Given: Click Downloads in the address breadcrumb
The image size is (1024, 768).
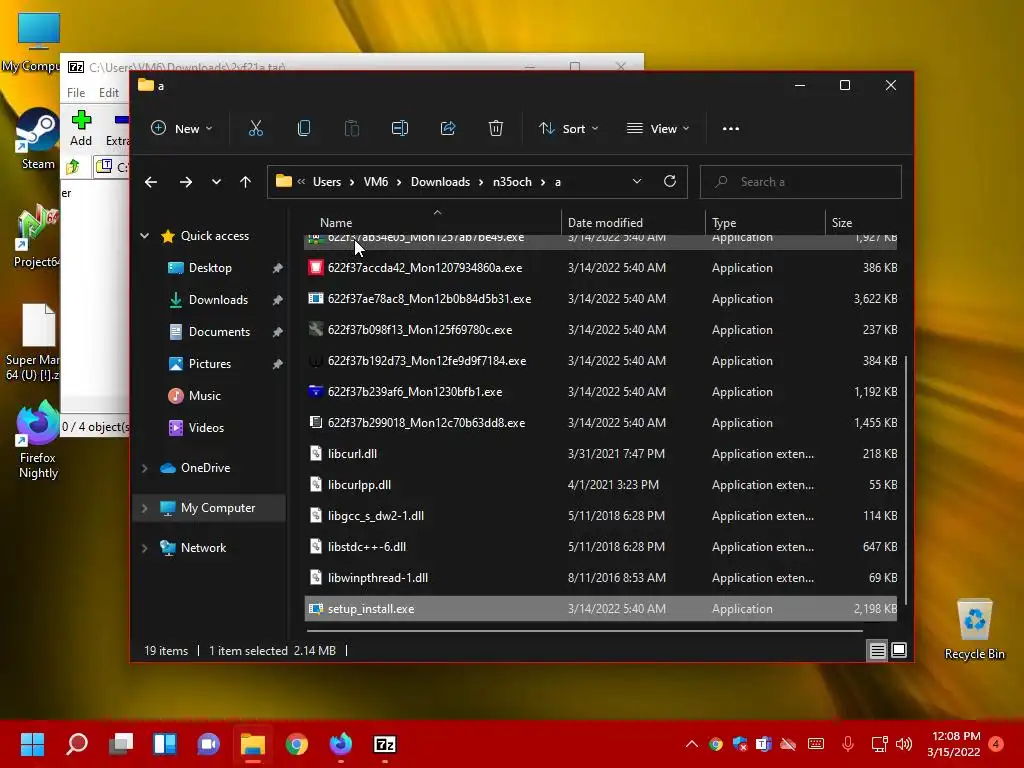Looking at the screenshot, I should 440,182.
